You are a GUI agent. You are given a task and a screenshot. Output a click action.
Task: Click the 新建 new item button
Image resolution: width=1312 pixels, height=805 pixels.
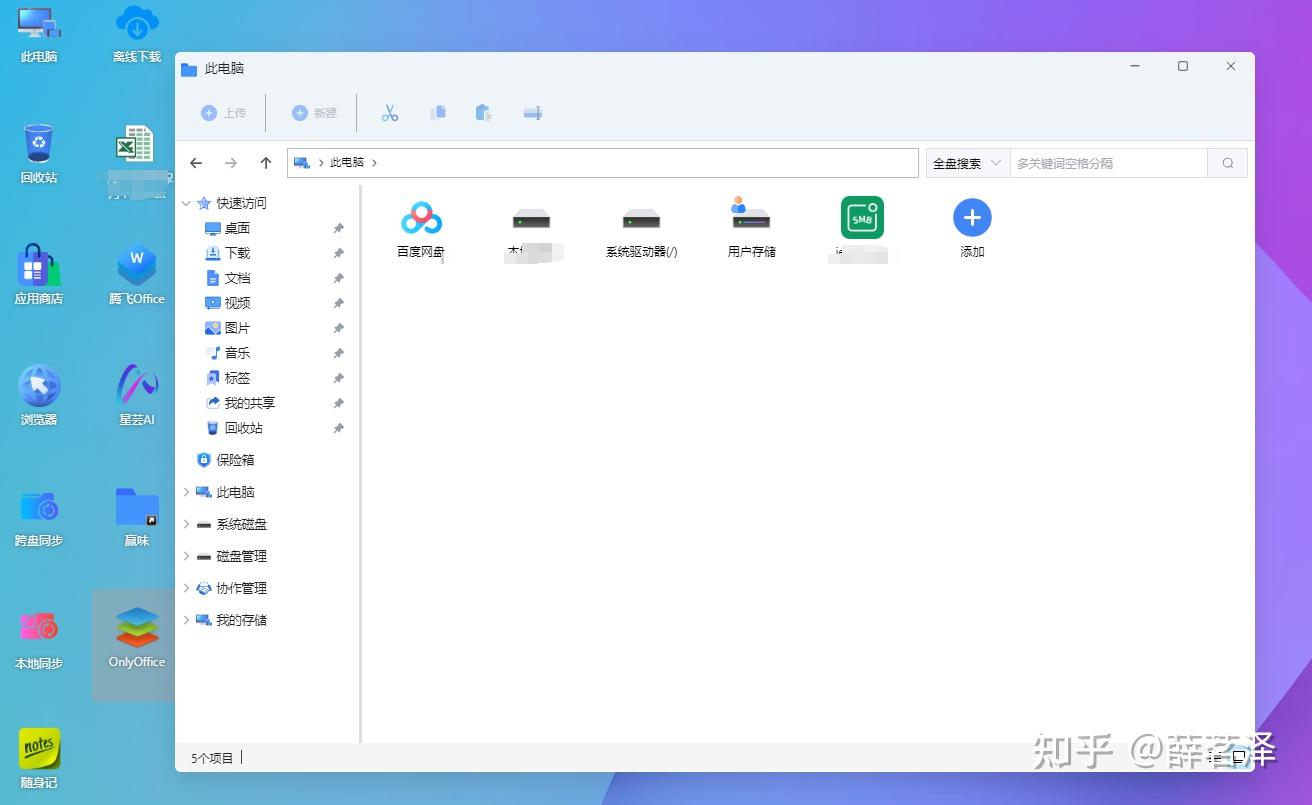pyautogui.click(x=314, y=112)
